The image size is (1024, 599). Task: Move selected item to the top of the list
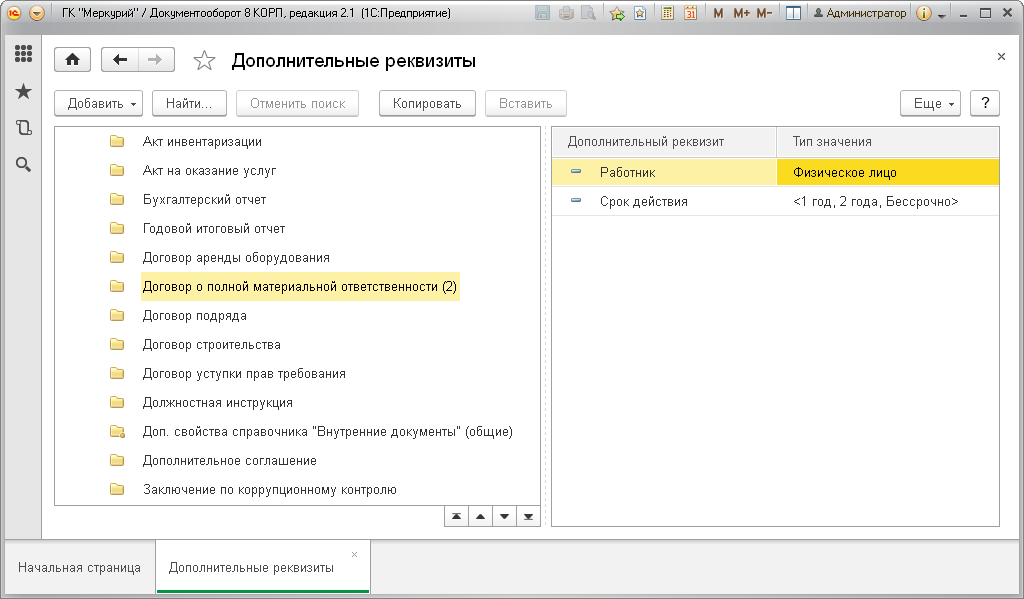[x=456, y=517]
